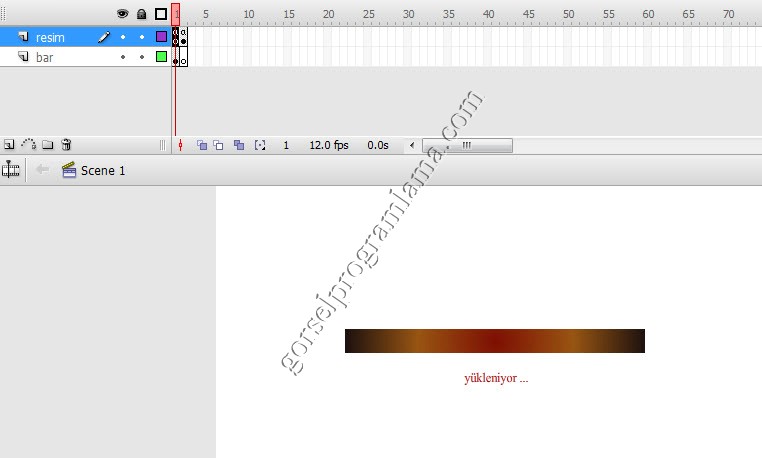Enable Onion Skin Outlines
This screenshot has width=762, height=458.
(218, 145)
